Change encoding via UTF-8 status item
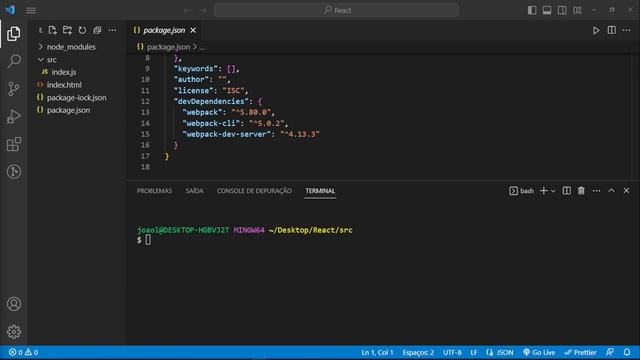 click(452, 352)
